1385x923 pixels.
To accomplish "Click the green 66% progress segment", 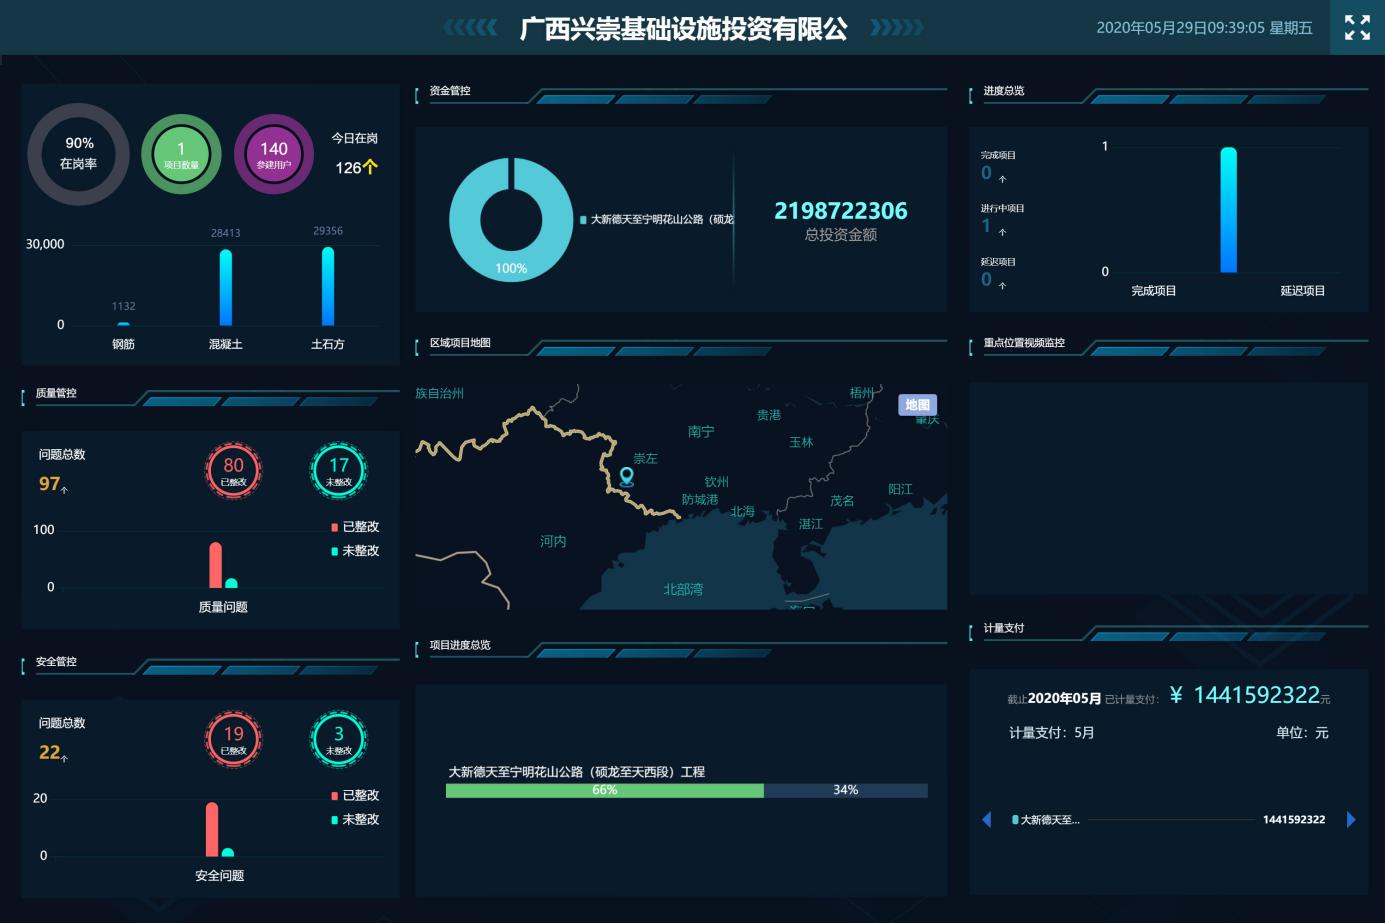I will pos(605,790).
